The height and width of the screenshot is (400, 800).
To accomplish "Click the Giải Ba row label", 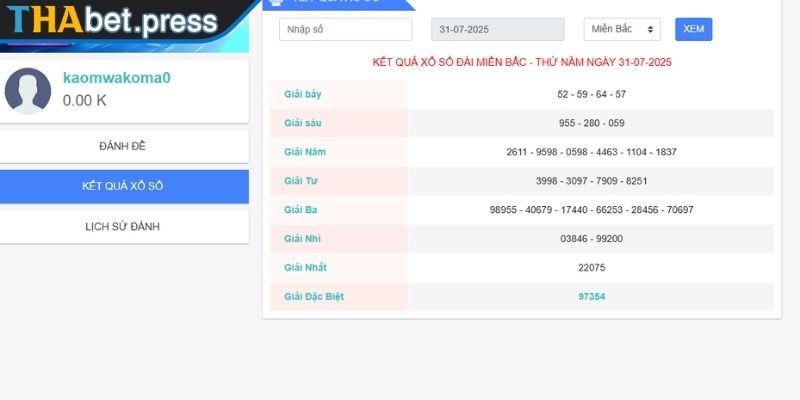I will click(301, 210).
